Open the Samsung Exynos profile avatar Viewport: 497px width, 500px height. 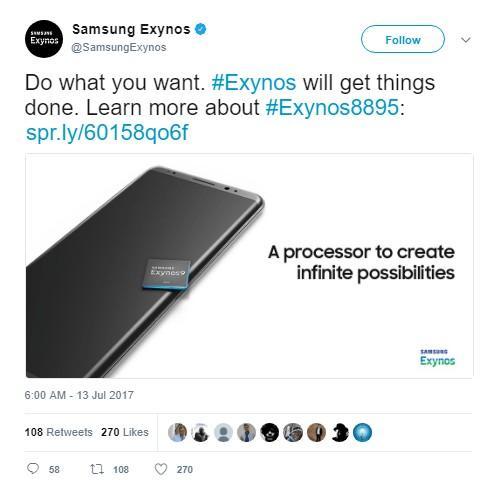pos(44,39)
